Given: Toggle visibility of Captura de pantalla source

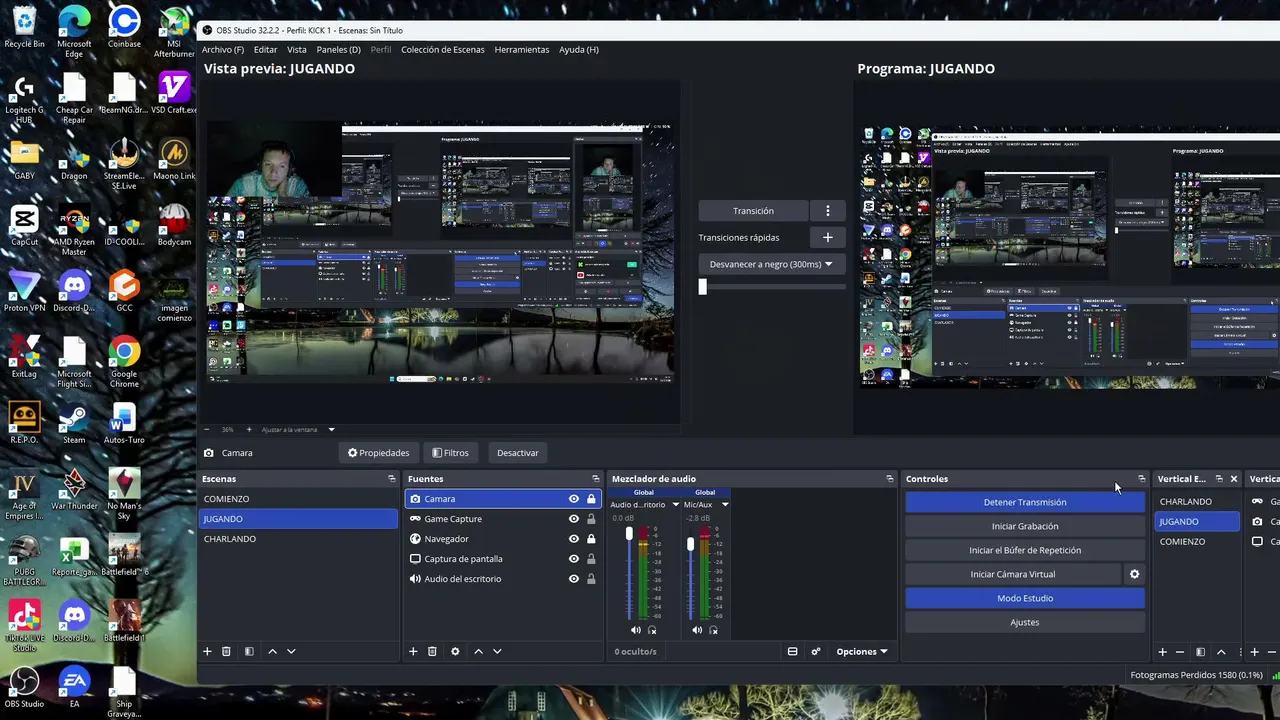Looking at the screenshot, I should tap(574, 559).
